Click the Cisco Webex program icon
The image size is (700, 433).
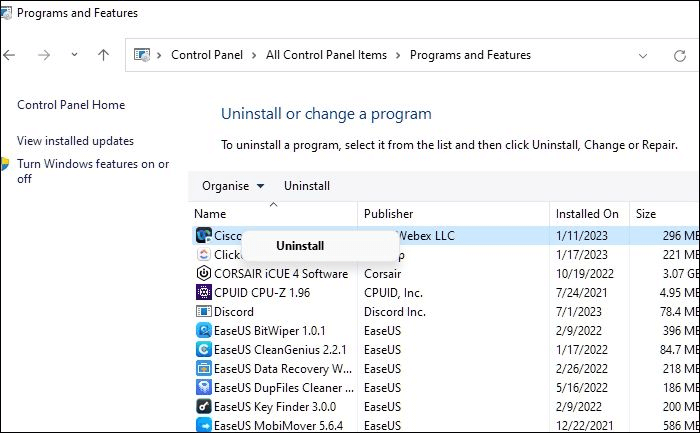[204, 235]
